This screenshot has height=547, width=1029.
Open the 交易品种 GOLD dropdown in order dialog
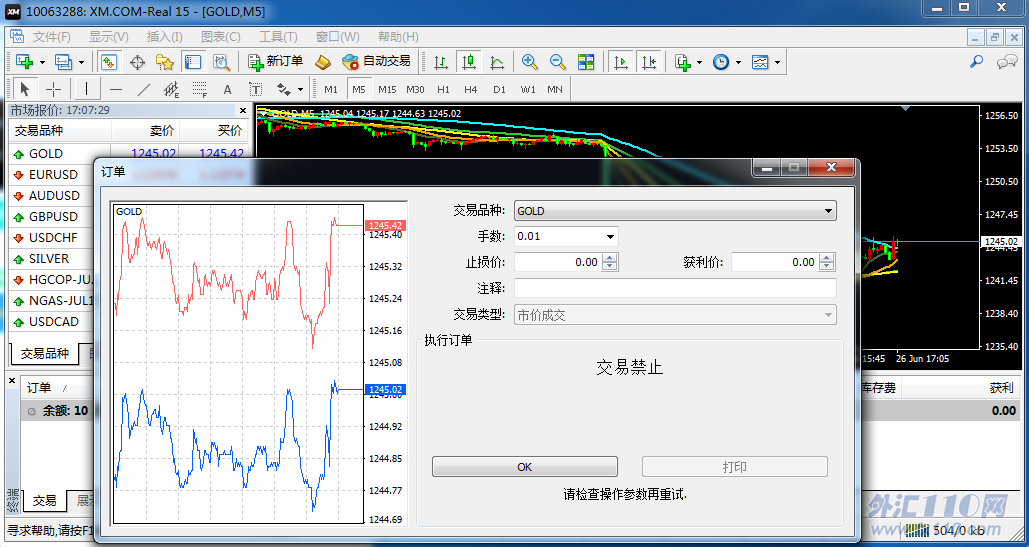(675, 211)
